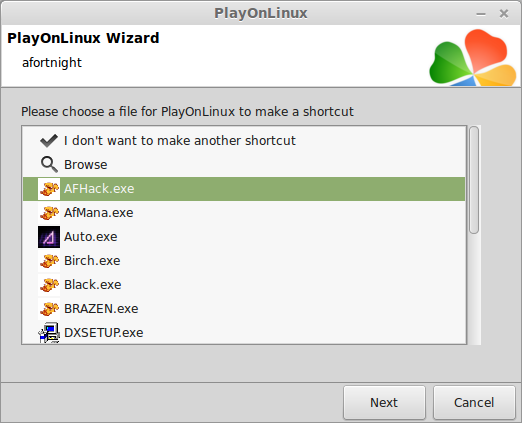Select "I don't want to make another shortcut"
This screenshot has width=522, height=423.
[x=244, y=141]
